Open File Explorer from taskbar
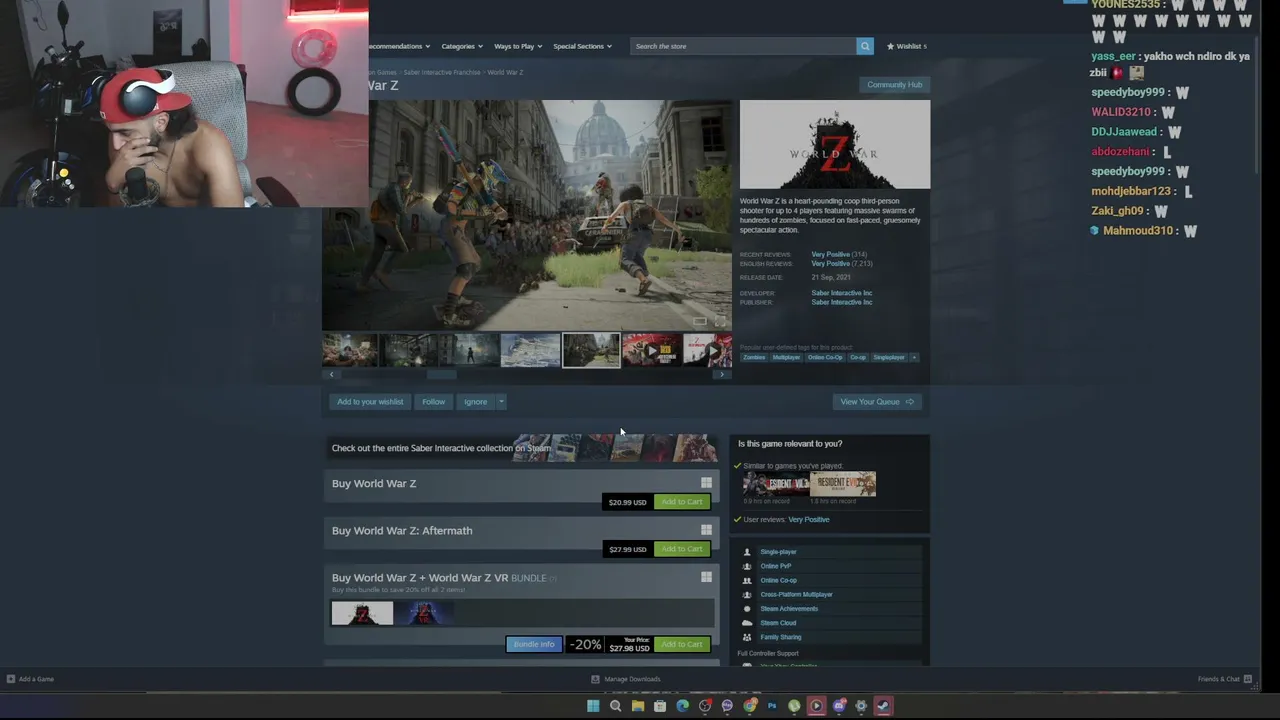1280x720 pixels. pyautogui.click(x=637, y=706)
